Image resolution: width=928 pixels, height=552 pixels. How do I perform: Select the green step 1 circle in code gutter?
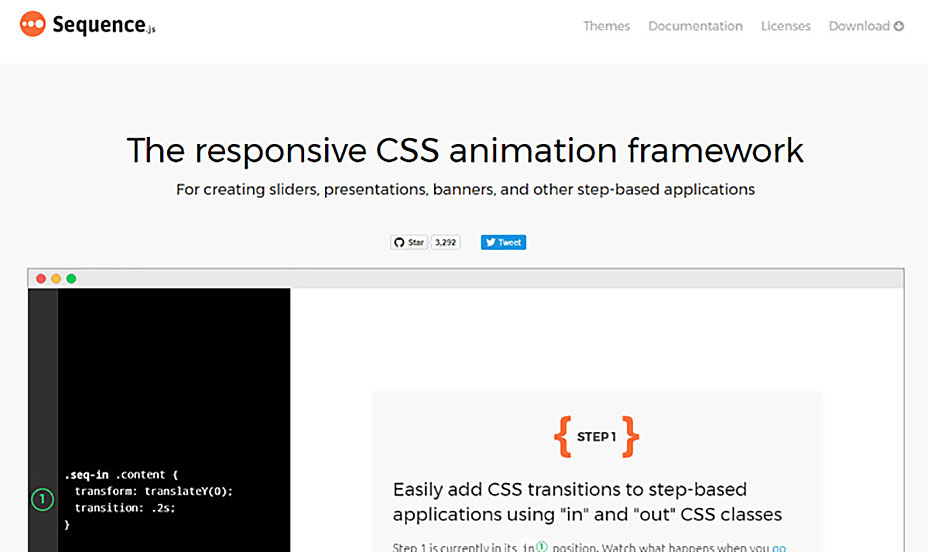42,499
